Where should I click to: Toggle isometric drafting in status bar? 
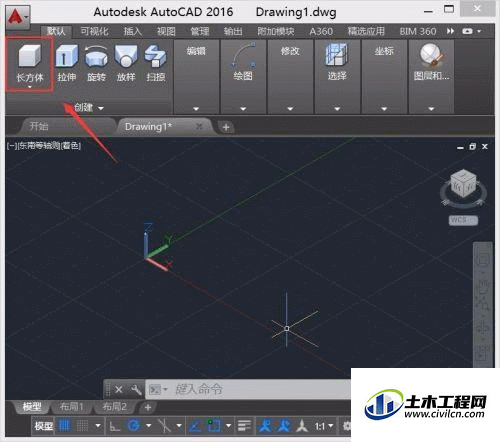click(x=164, y=426)
